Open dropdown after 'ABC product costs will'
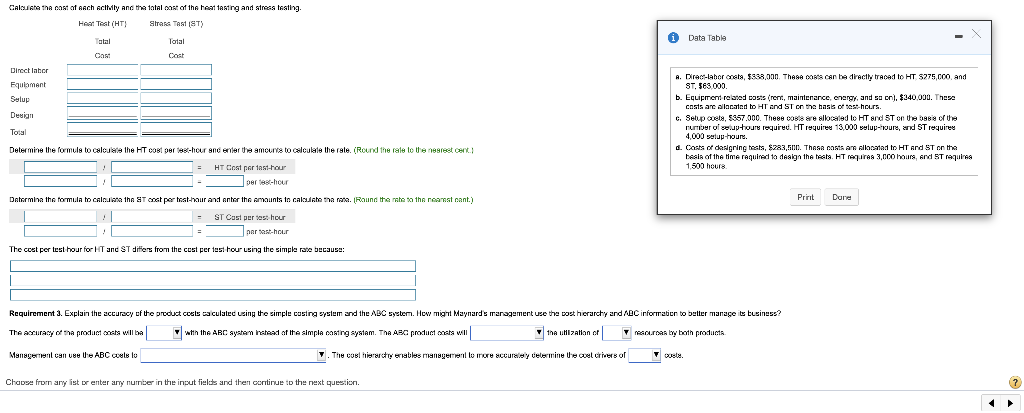The width and height of the screenshot is (1024, 413). click(507, 333)
